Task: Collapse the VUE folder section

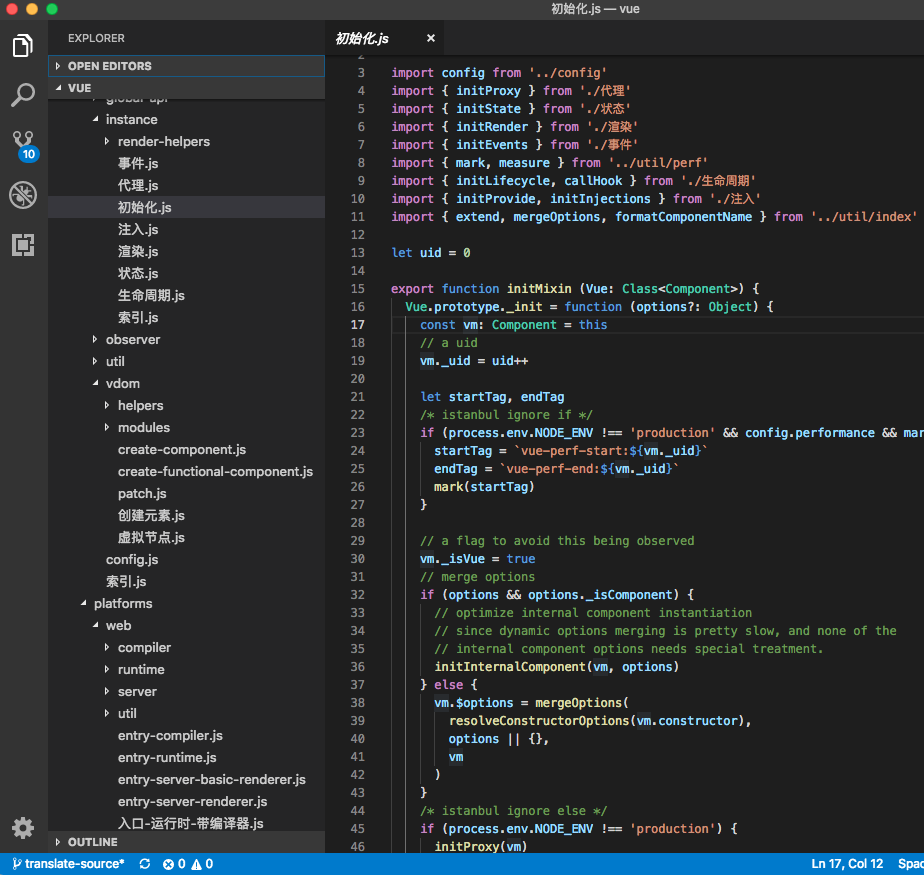Action: (186, 88)
